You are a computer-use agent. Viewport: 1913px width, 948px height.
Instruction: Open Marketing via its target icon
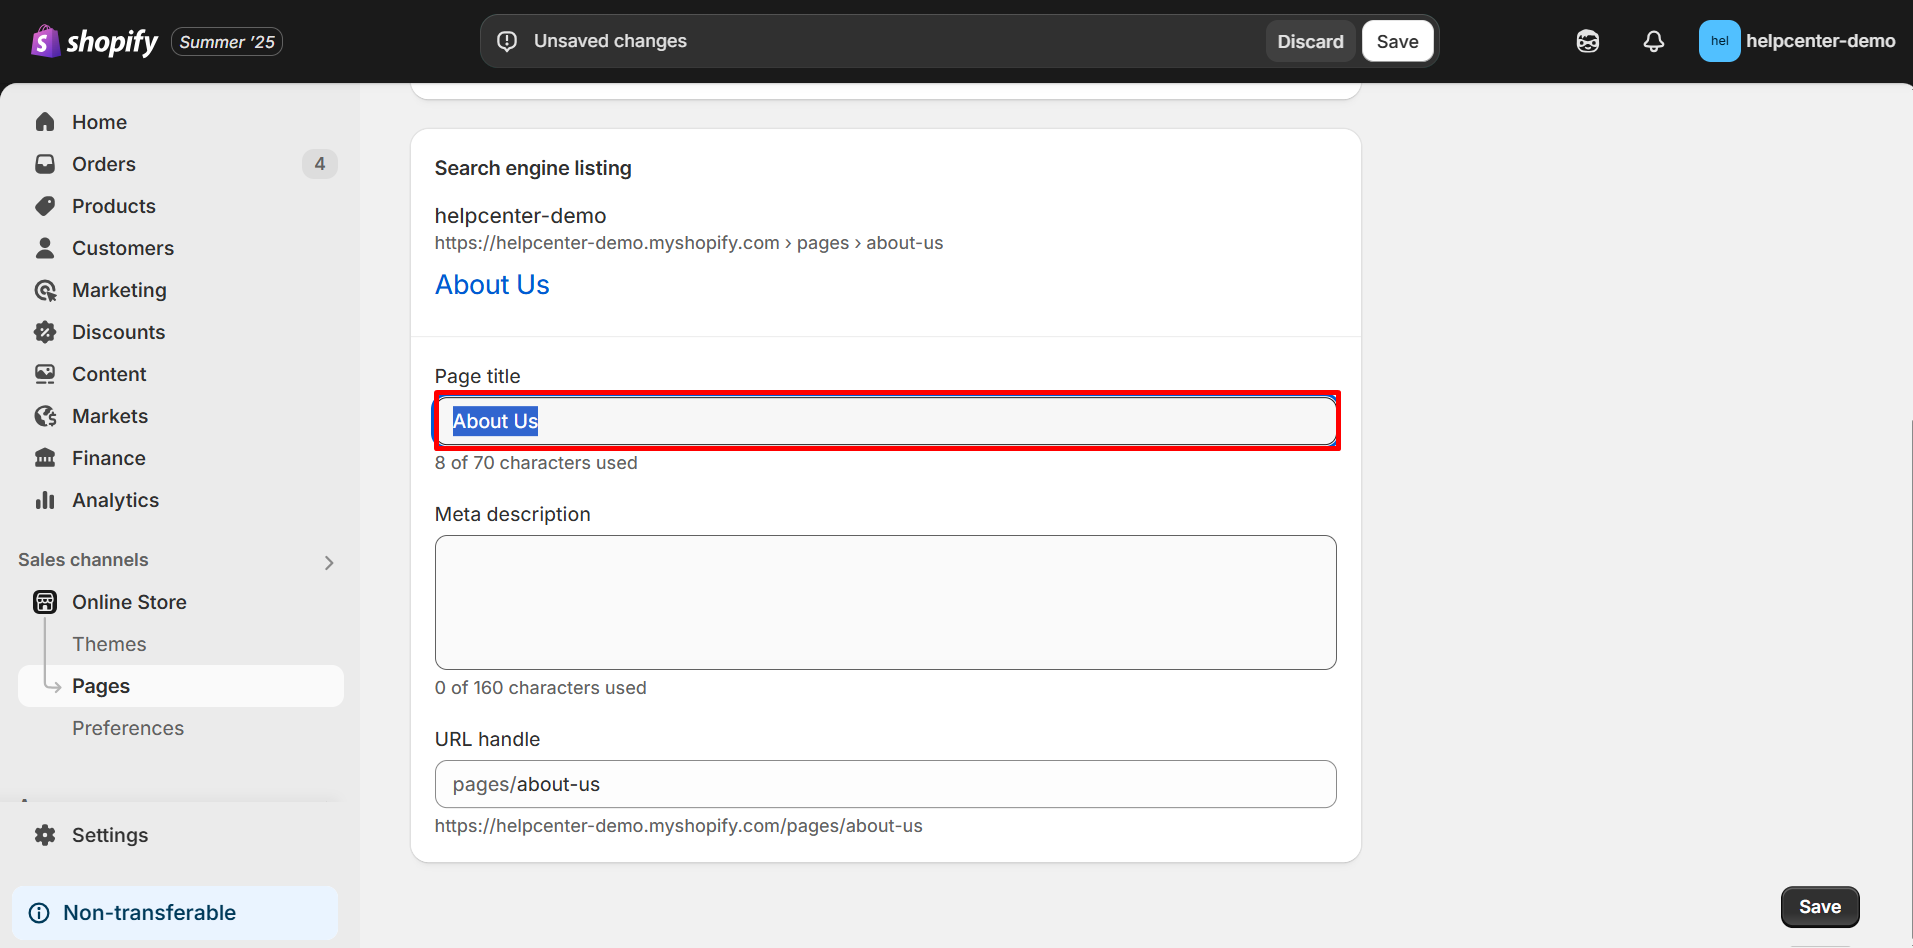pos(45,290)
